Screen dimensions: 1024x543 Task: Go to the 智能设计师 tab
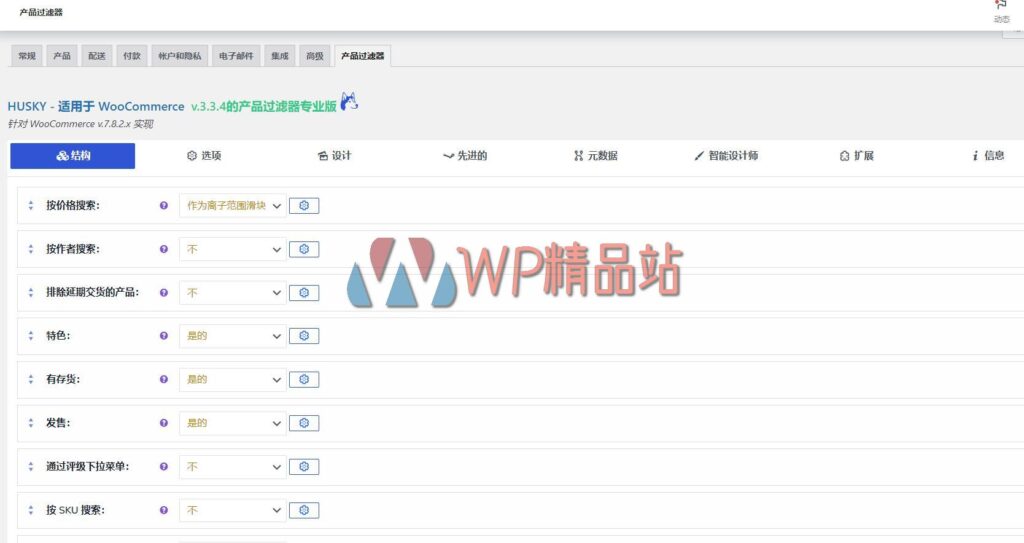pyautogui.click(x=726, y=156)
